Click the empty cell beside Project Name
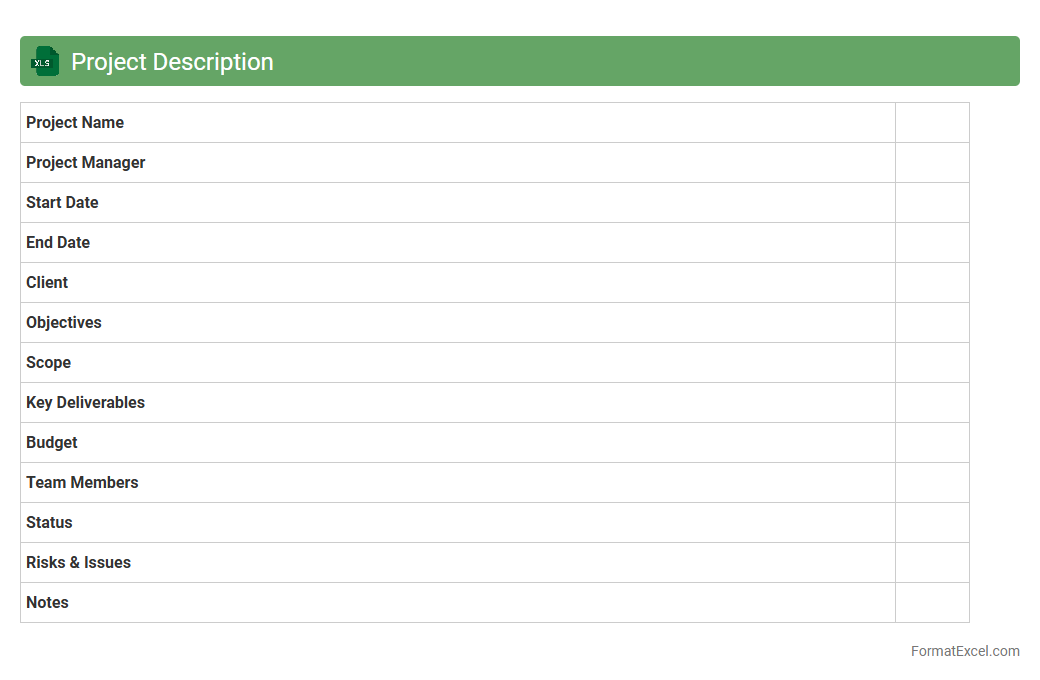The width and height of the screenshot is (1040, 680). point(932,123)
